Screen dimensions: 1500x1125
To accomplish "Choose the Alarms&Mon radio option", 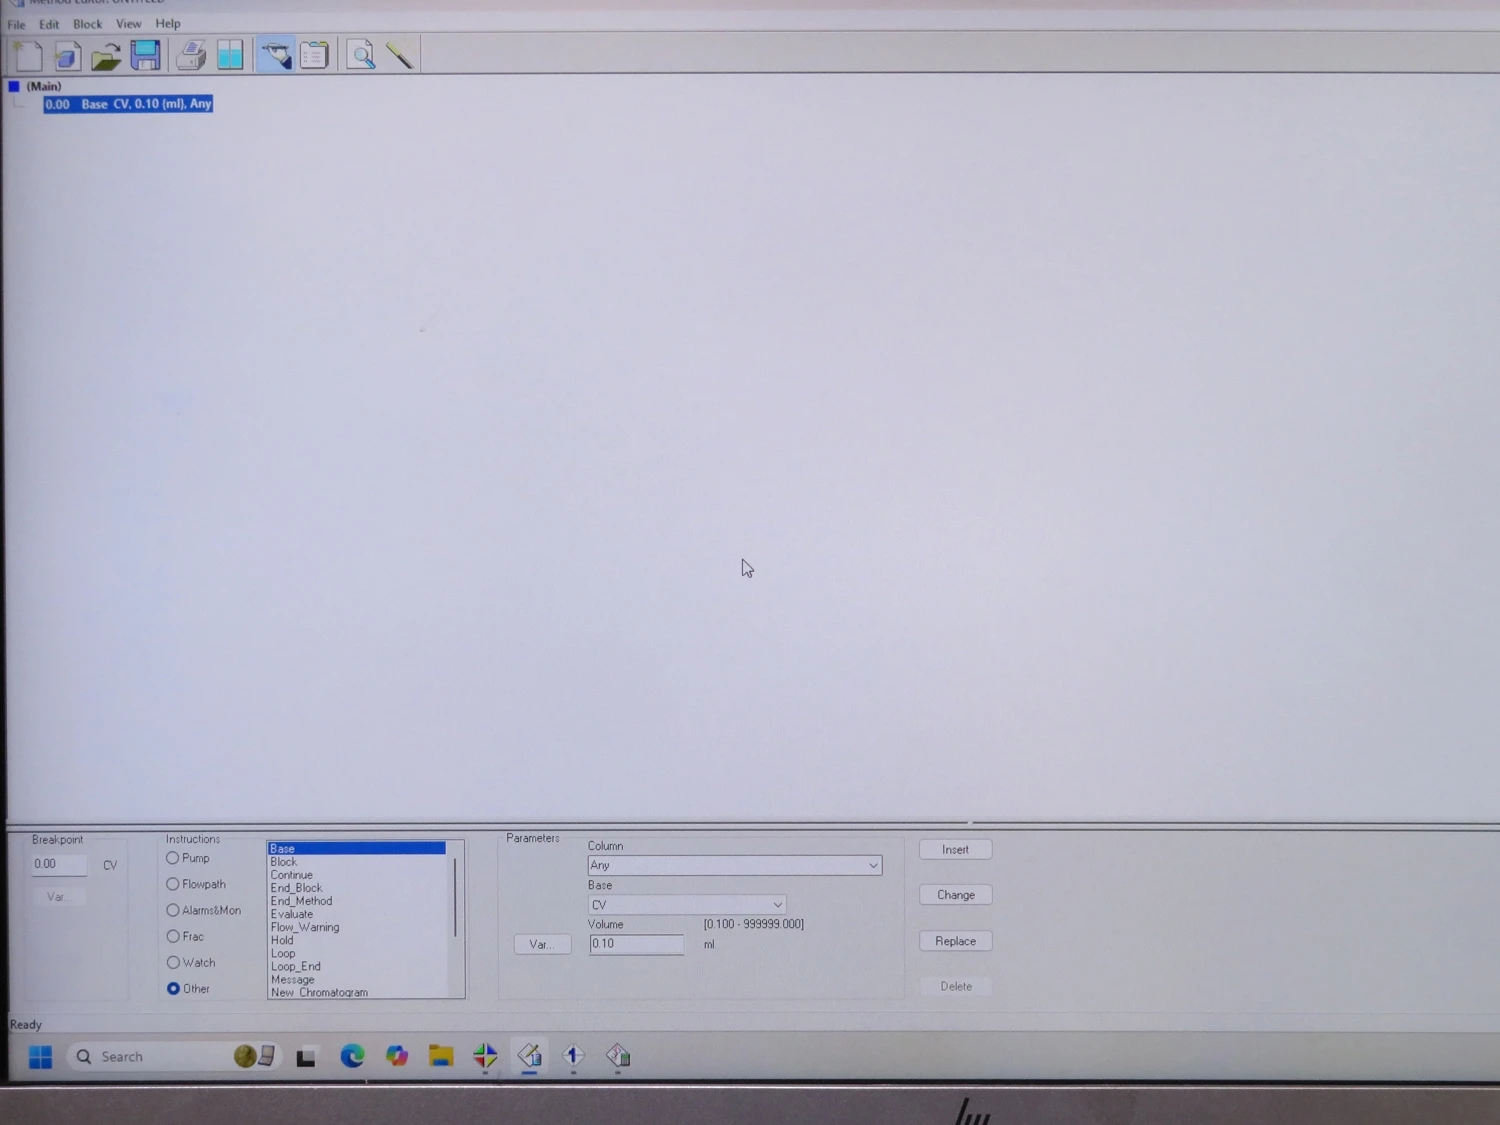I will click(173, 910).
